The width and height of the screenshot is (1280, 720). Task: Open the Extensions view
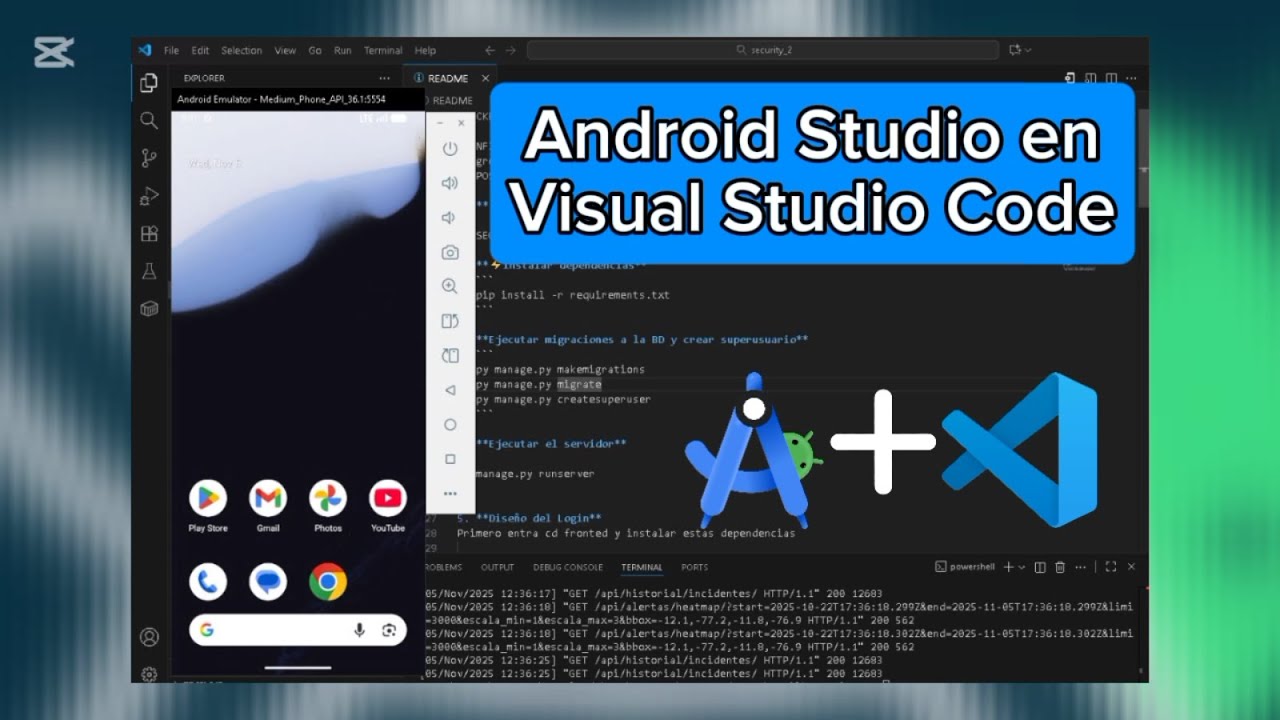pos(149,234)
